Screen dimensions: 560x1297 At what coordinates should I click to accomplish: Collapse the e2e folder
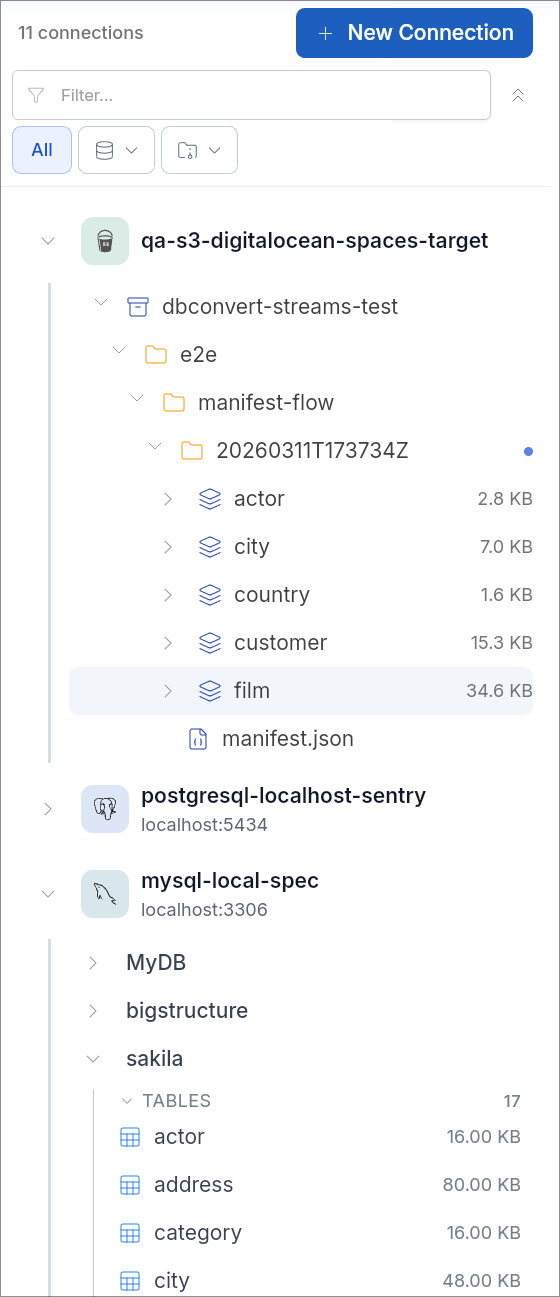pyautogui.click(x=119, y=350)
